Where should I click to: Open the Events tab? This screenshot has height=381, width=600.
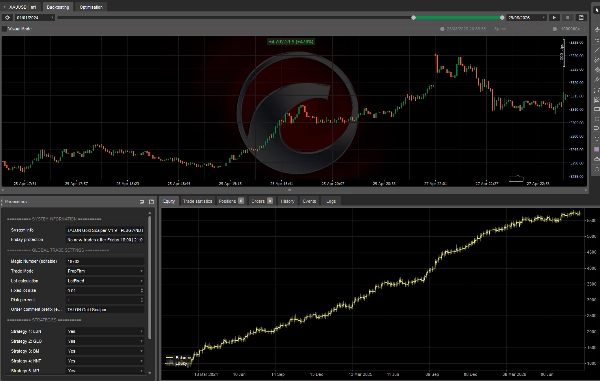309,201
